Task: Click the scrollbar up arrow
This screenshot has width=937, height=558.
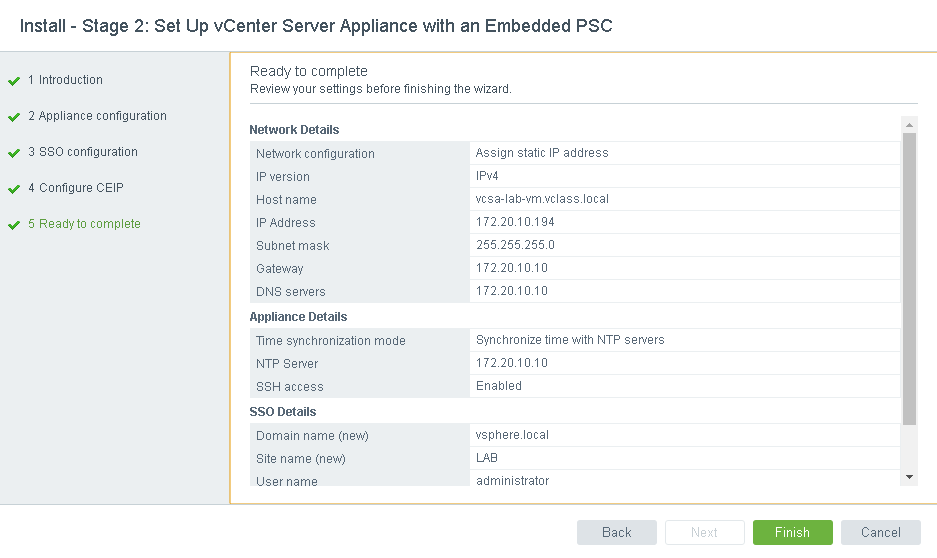Action: point(909,125)
